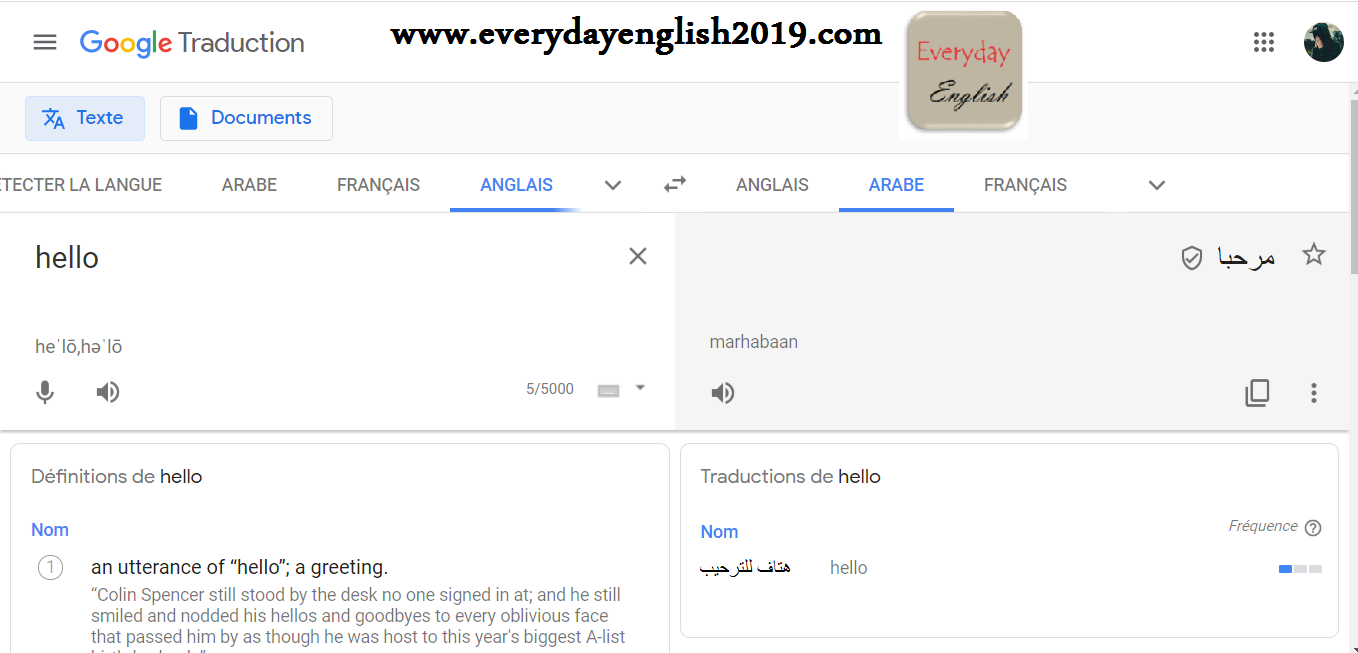Click the Traductions de hello heading
Image resolution: width=1358 pixels, height=653 pixels.
790,477
